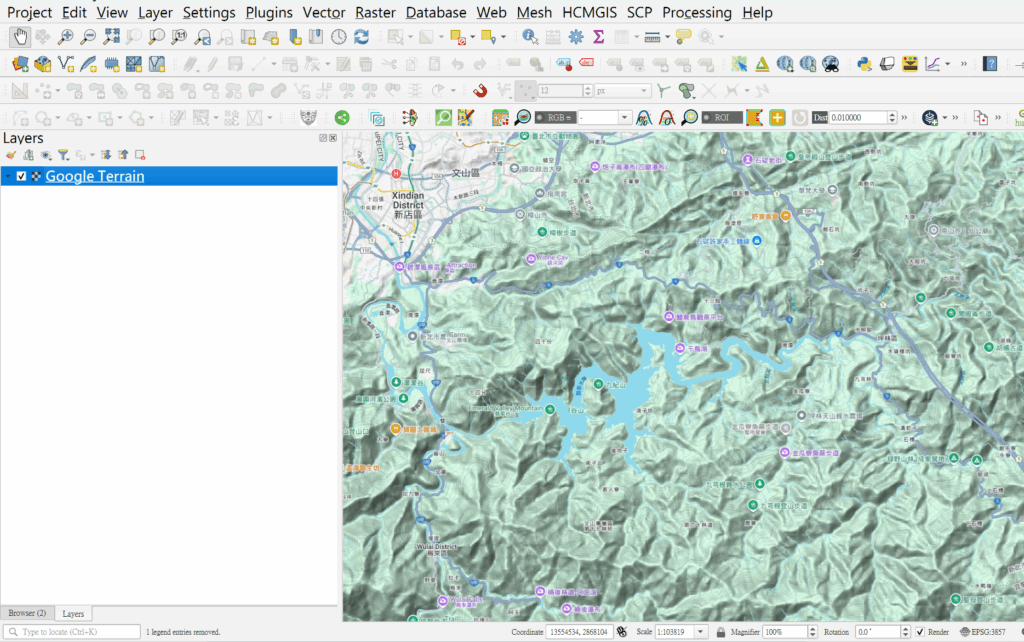Screen dimensions: 1024x642
Task: Switch to the Layers tab
Action: pos(73,614)
